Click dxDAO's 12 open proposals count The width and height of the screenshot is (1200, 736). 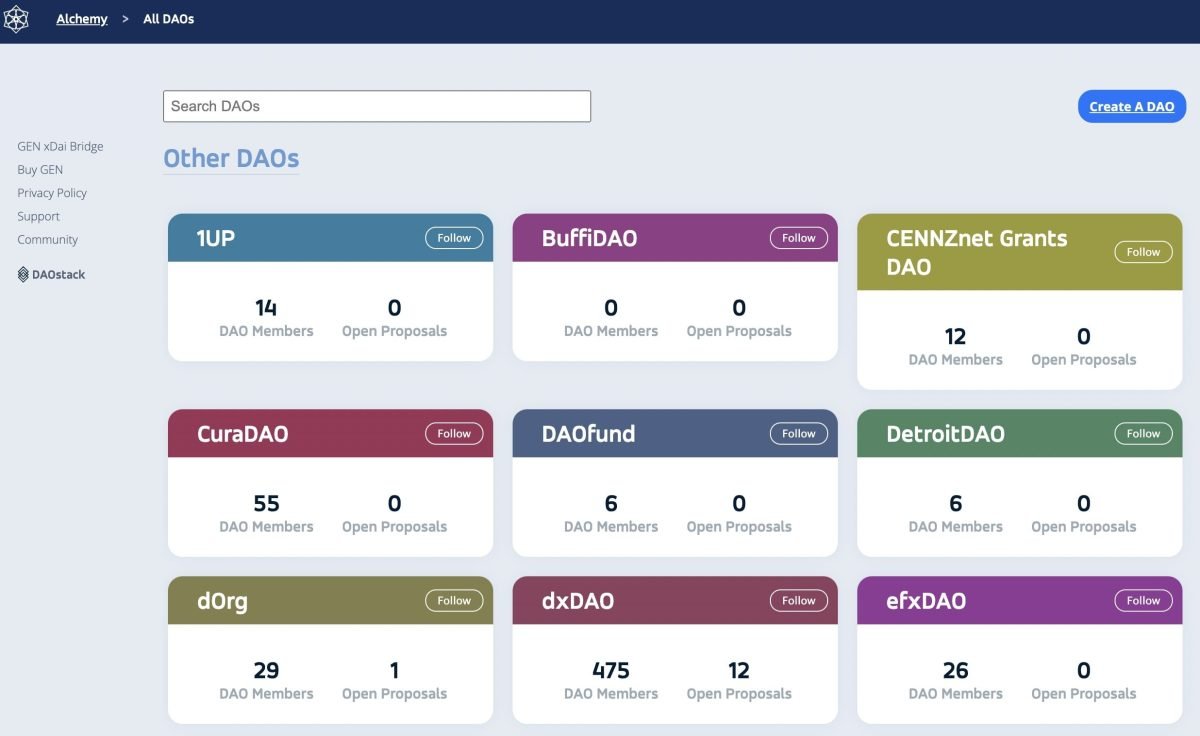point(739,670)
